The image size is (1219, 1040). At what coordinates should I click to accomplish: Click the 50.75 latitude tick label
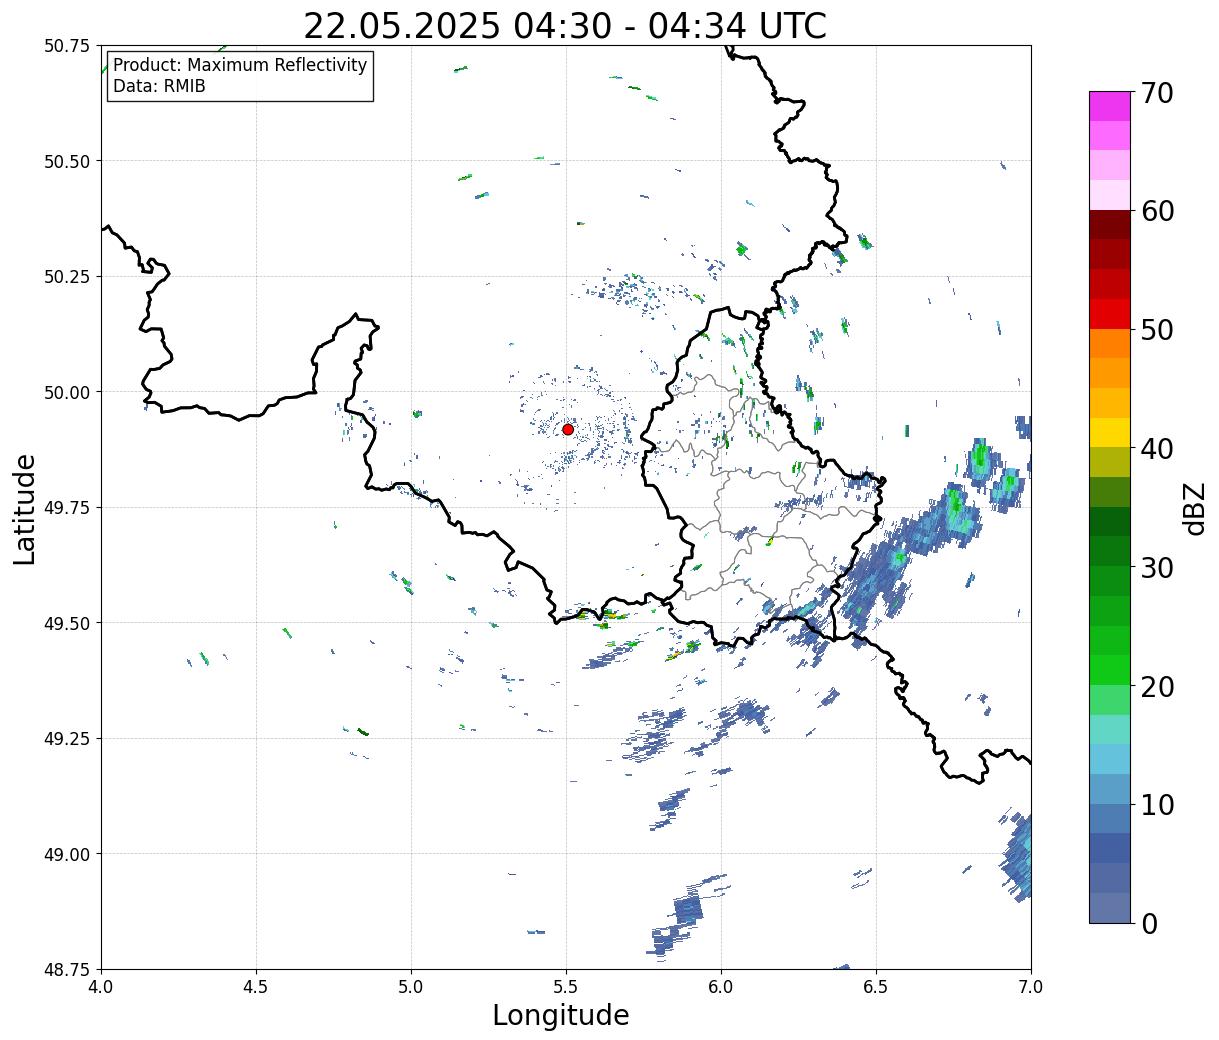pyautogui.click(x=67, y=46)
